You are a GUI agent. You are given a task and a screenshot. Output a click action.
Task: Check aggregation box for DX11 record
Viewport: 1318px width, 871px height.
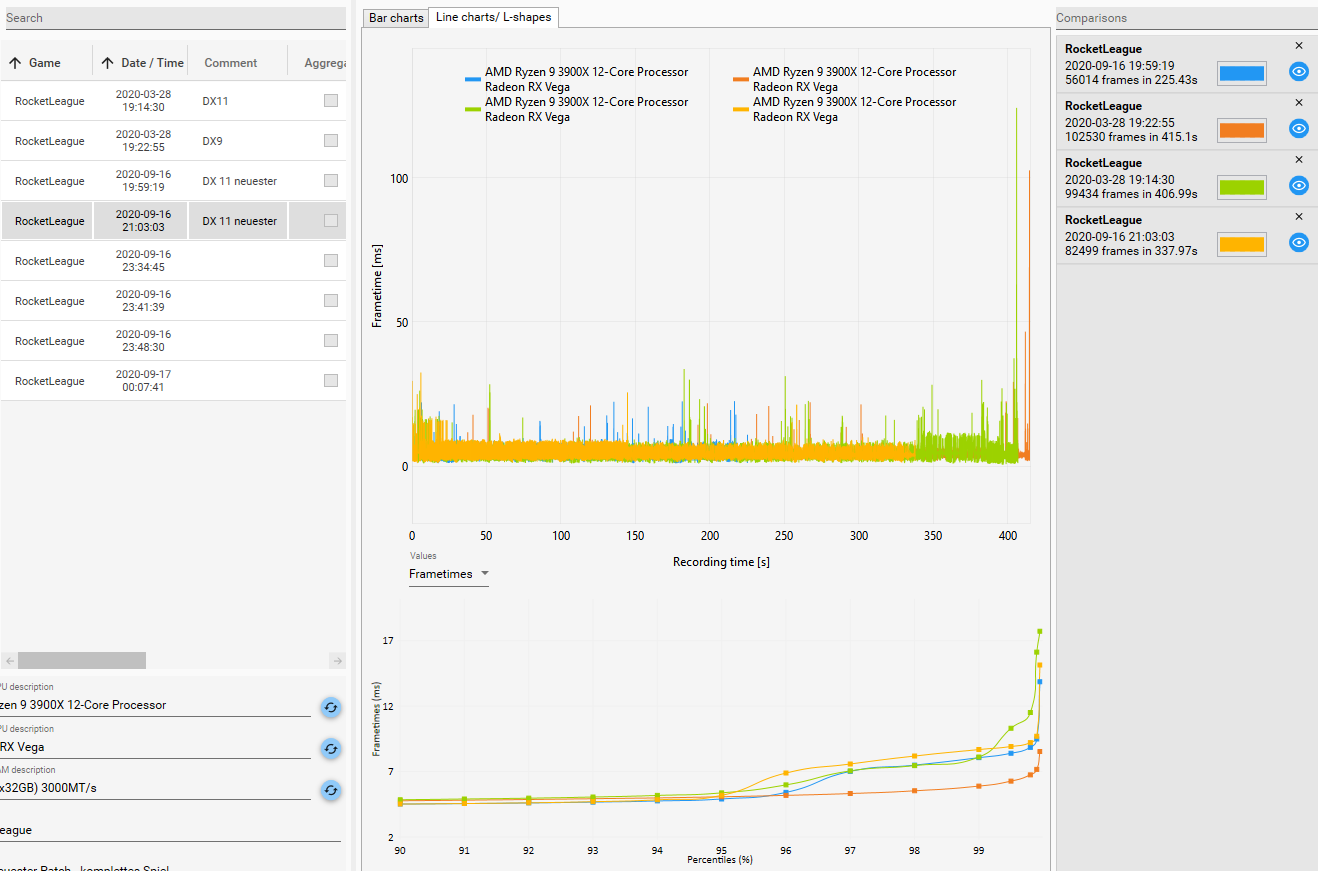331,101
